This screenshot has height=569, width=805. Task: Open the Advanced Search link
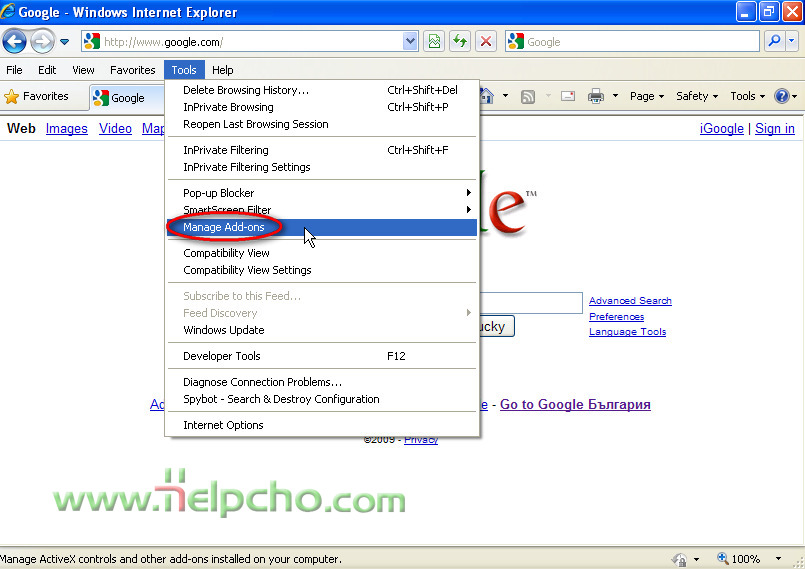[630, 300]
